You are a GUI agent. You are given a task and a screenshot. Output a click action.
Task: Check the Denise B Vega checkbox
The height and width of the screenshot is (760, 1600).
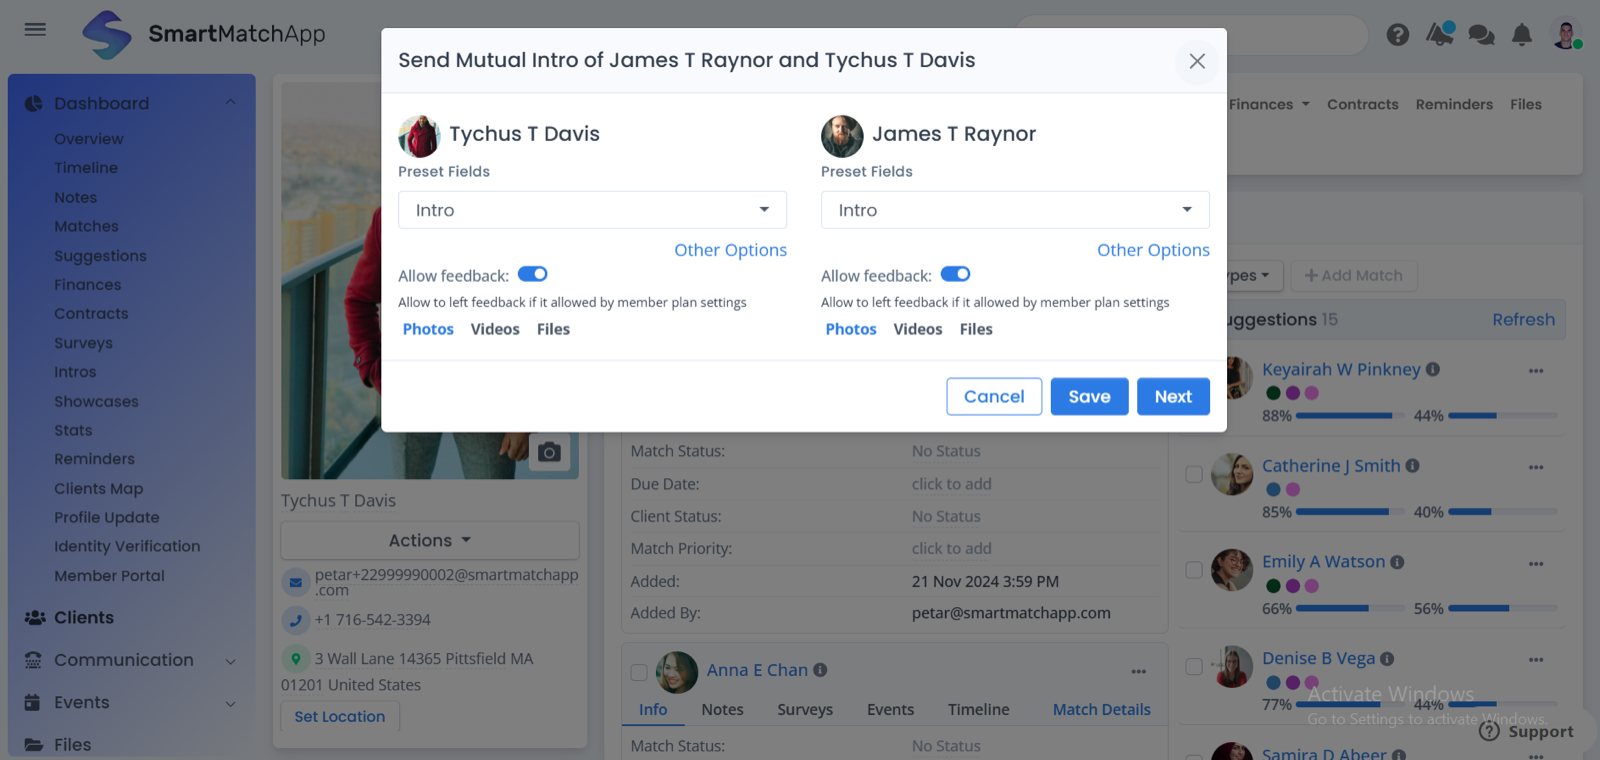point(1194,666)
